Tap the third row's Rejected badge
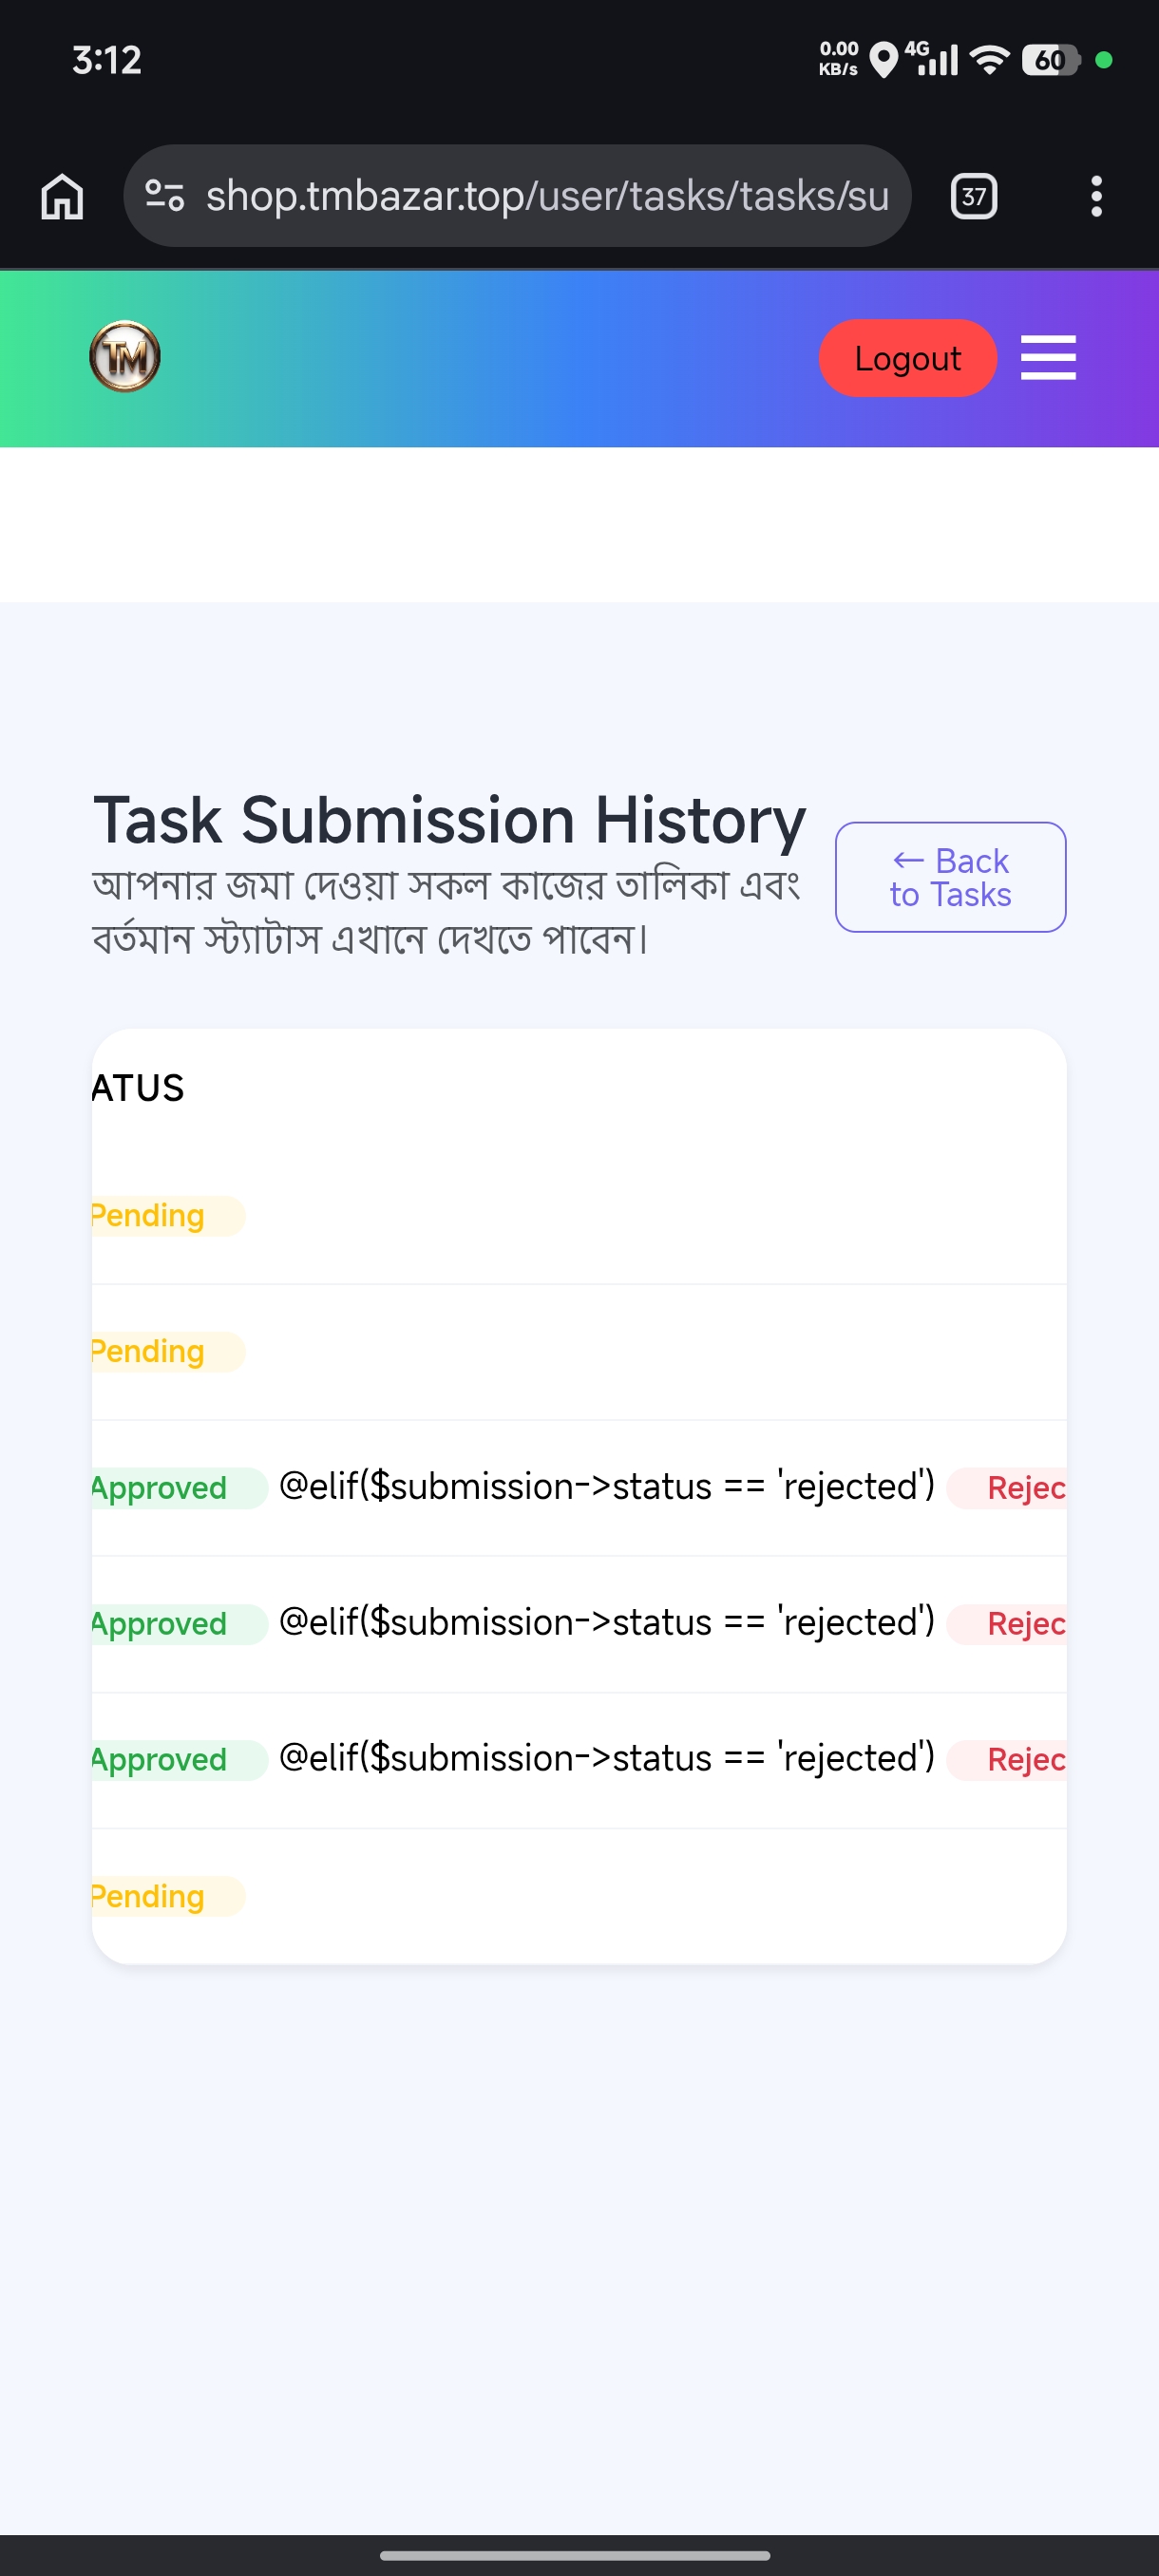 point(1007,1760)
